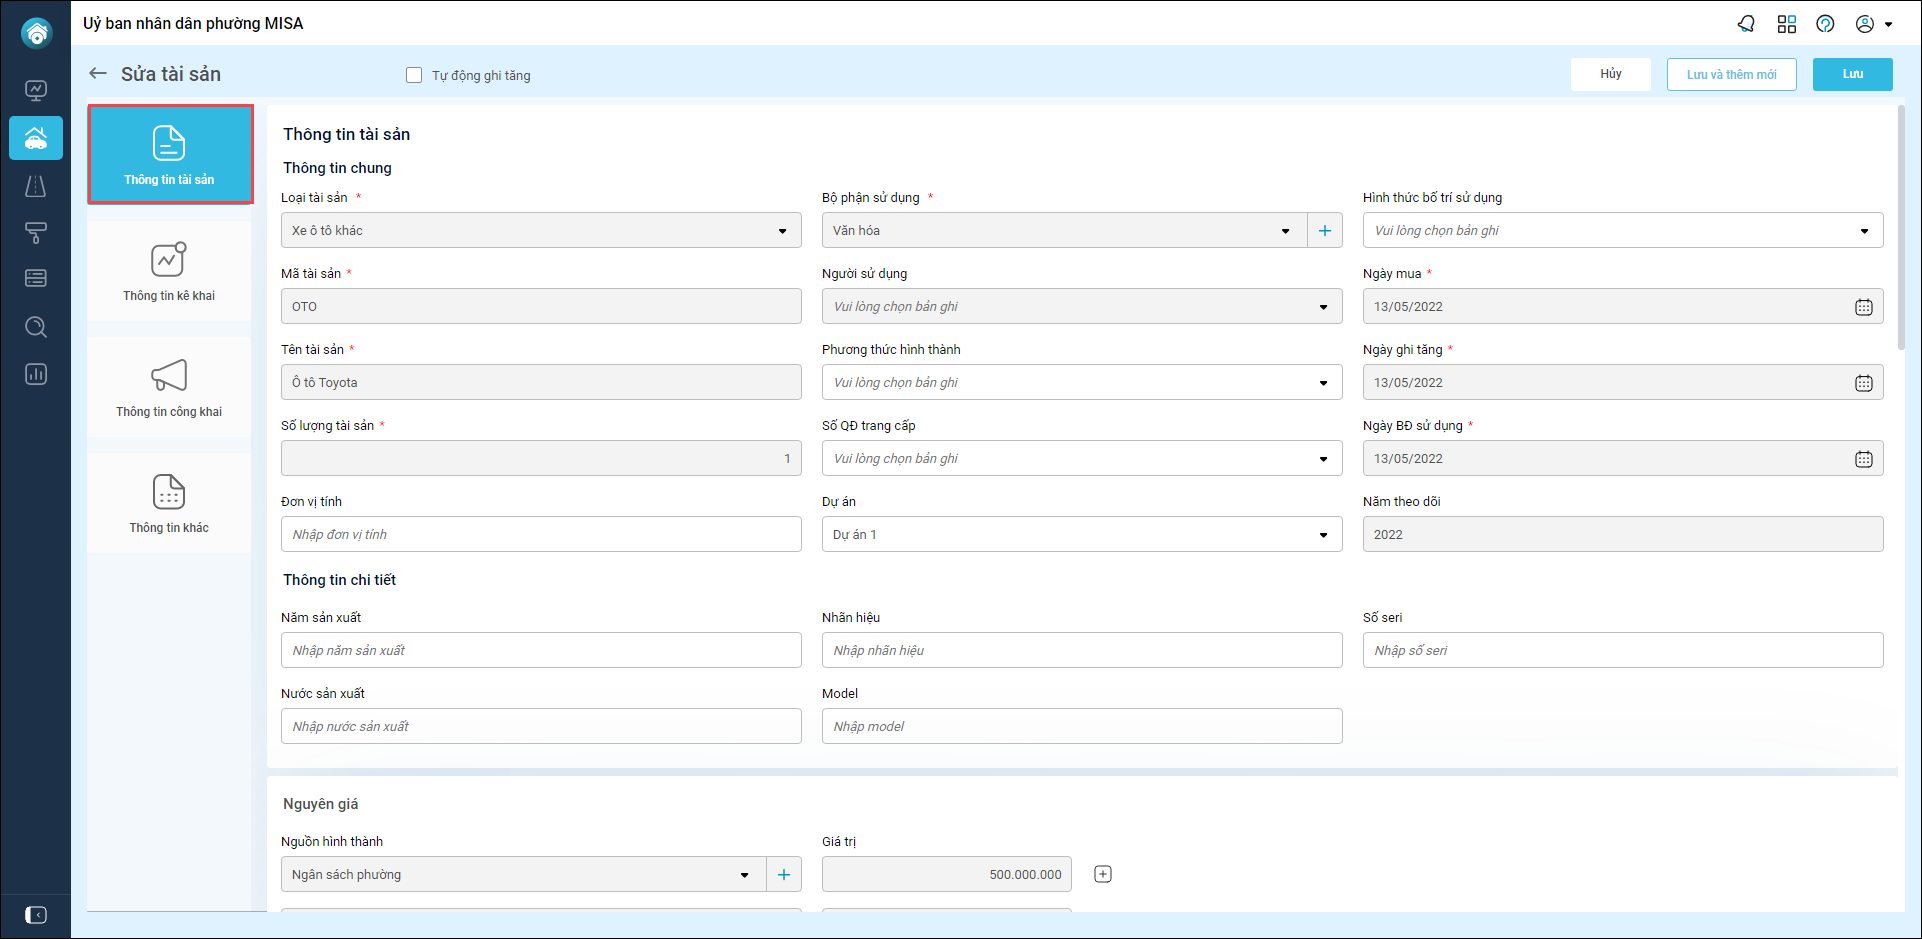Click the vertical scrollbar on the right
Viewport: 1922px width, 939px height.
[1901, 230]
